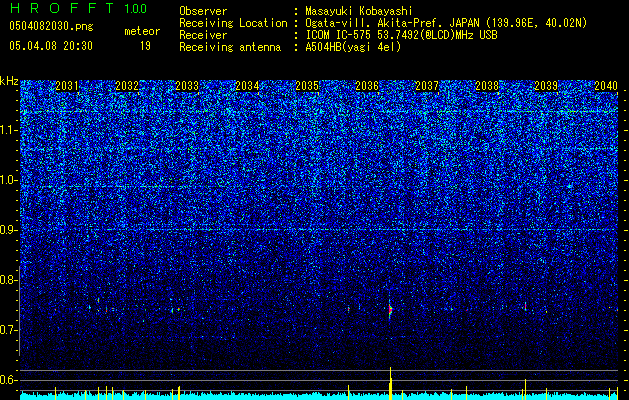Click the 2034 time marker

point(247,86)
